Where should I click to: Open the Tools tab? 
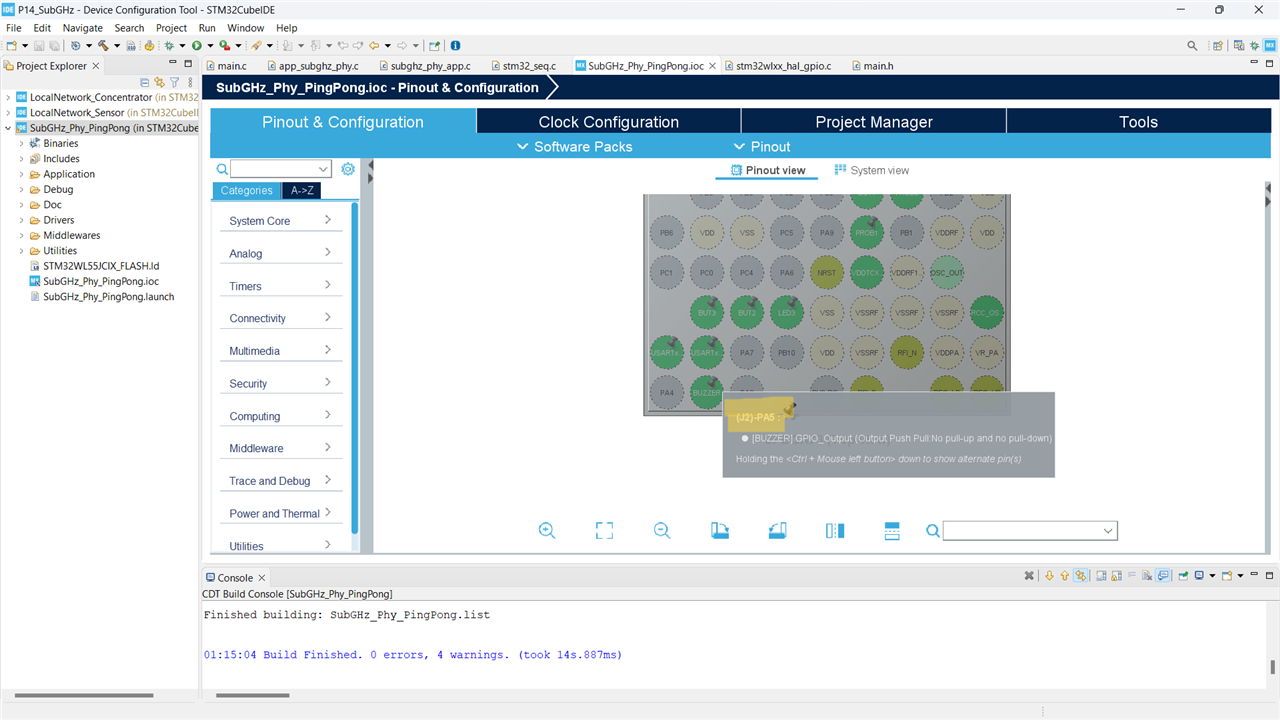1138,122
